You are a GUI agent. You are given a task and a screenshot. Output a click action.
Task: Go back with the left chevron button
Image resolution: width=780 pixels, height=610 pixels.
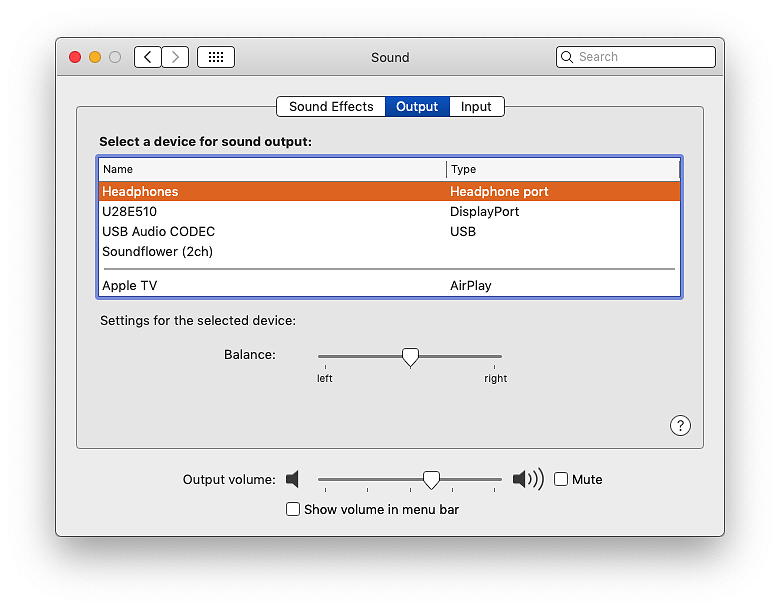pyautogui.click(x=148, y=57)
